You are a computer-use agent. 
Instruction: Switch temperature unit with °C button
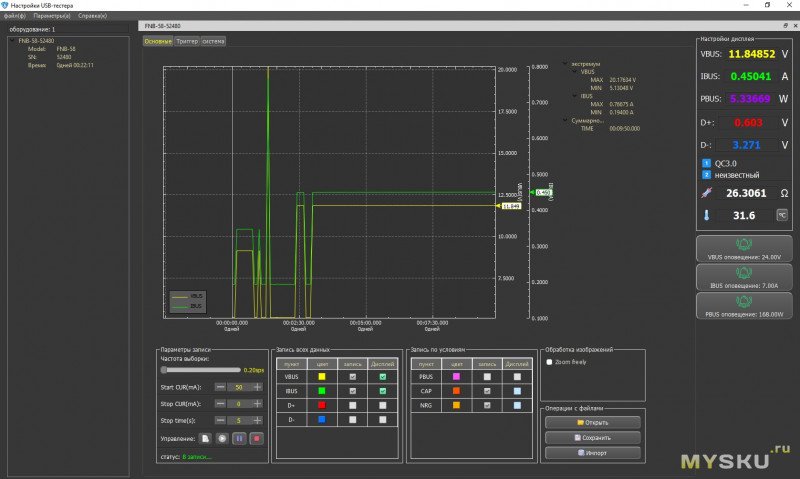[782, 214]
